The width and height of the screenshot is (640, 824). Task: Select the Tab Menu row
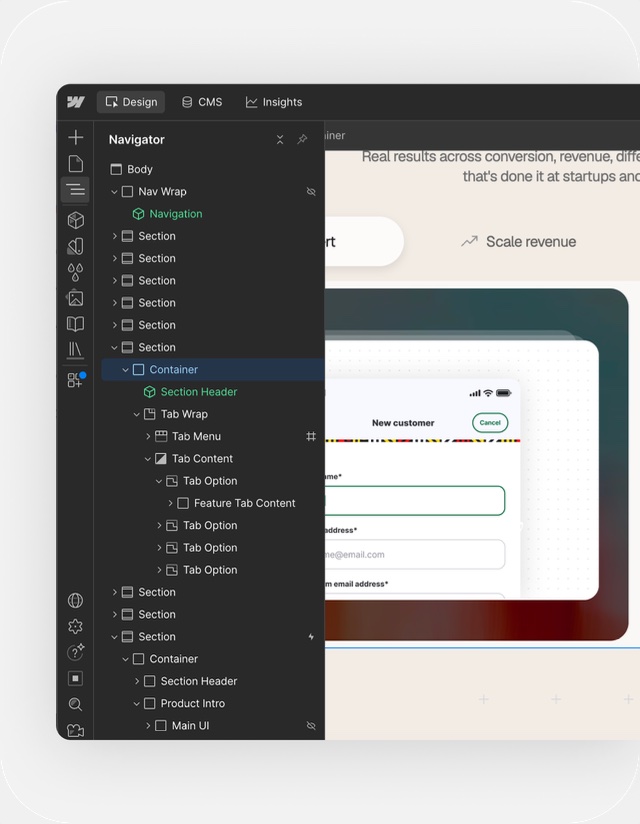[x=213, y=436]
